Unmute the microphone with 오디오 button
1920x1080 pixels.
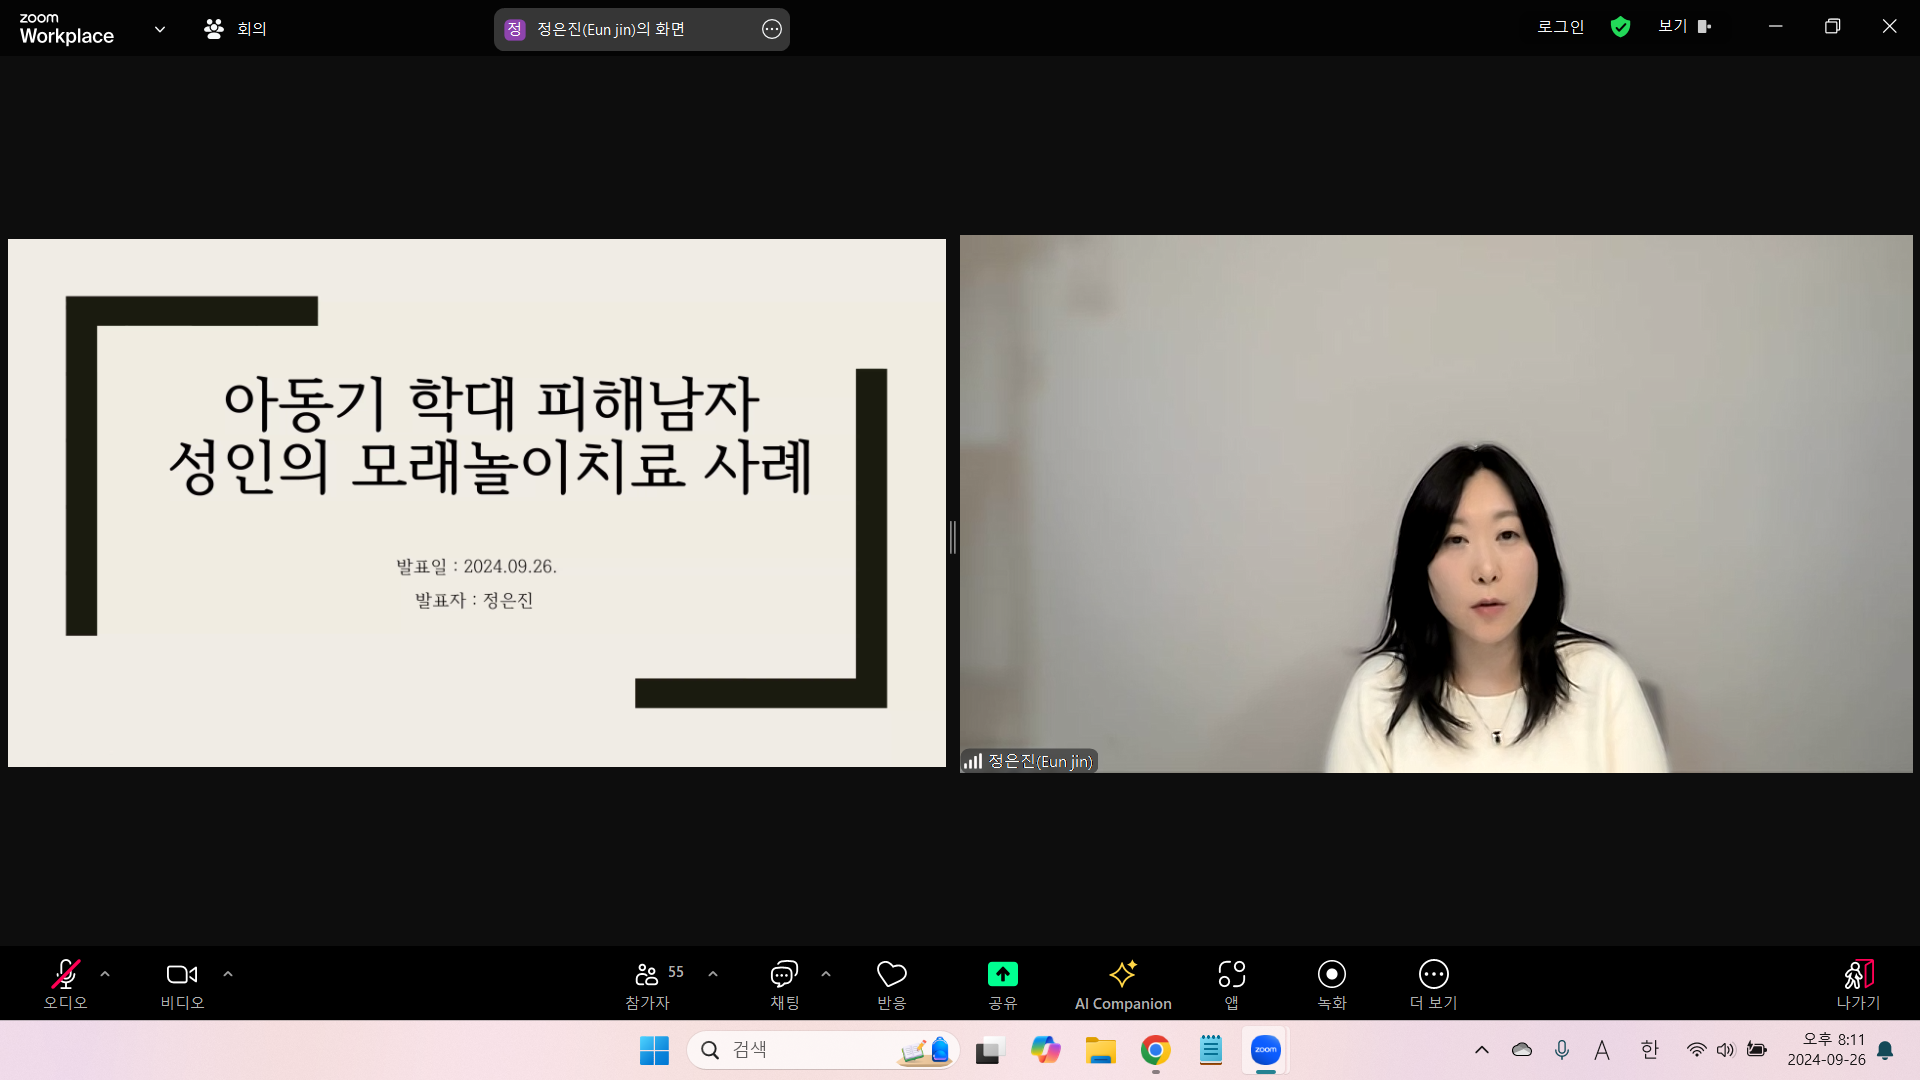pyautogui.click(x=66, y=984)
